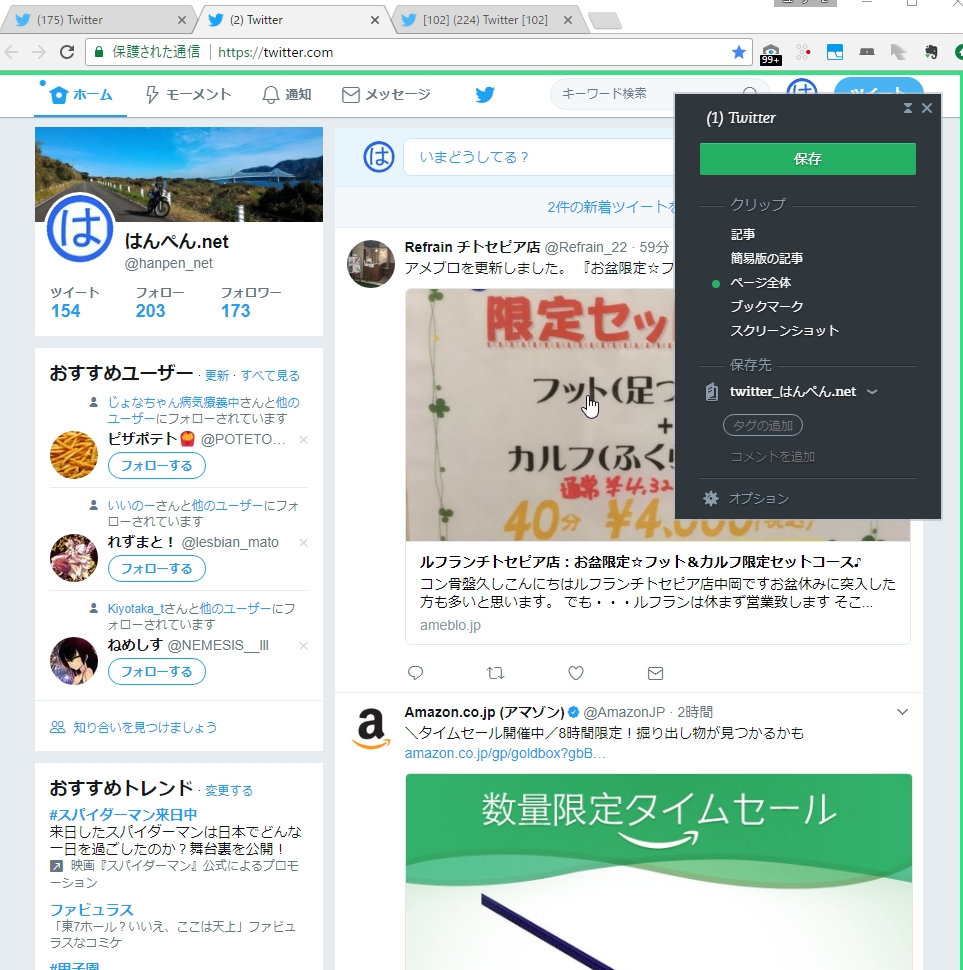Dismiss れずまと！ suggestion with the x
Image resolution: width=963 pixels, height=970 pixels.
303,543
